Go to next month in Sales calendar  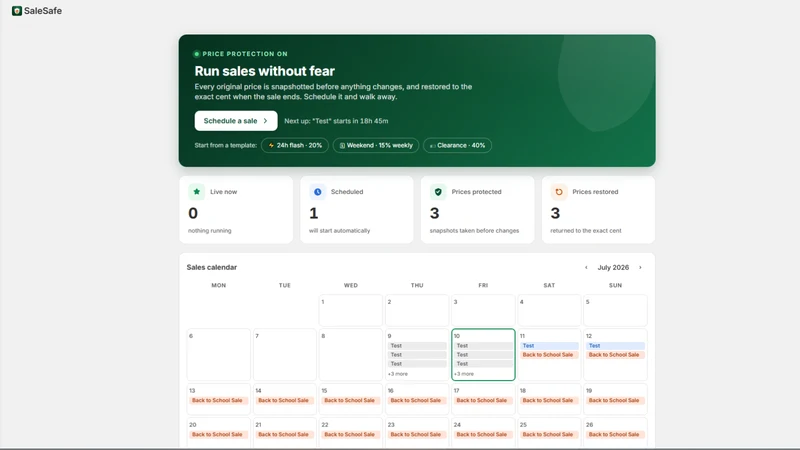click(640, 267)
